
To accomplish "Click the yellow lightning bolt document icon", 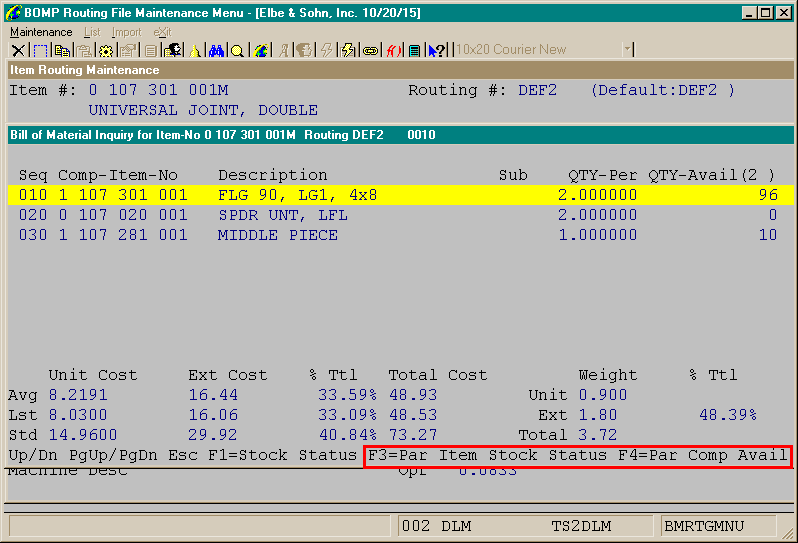I will (x=349, y=50).
